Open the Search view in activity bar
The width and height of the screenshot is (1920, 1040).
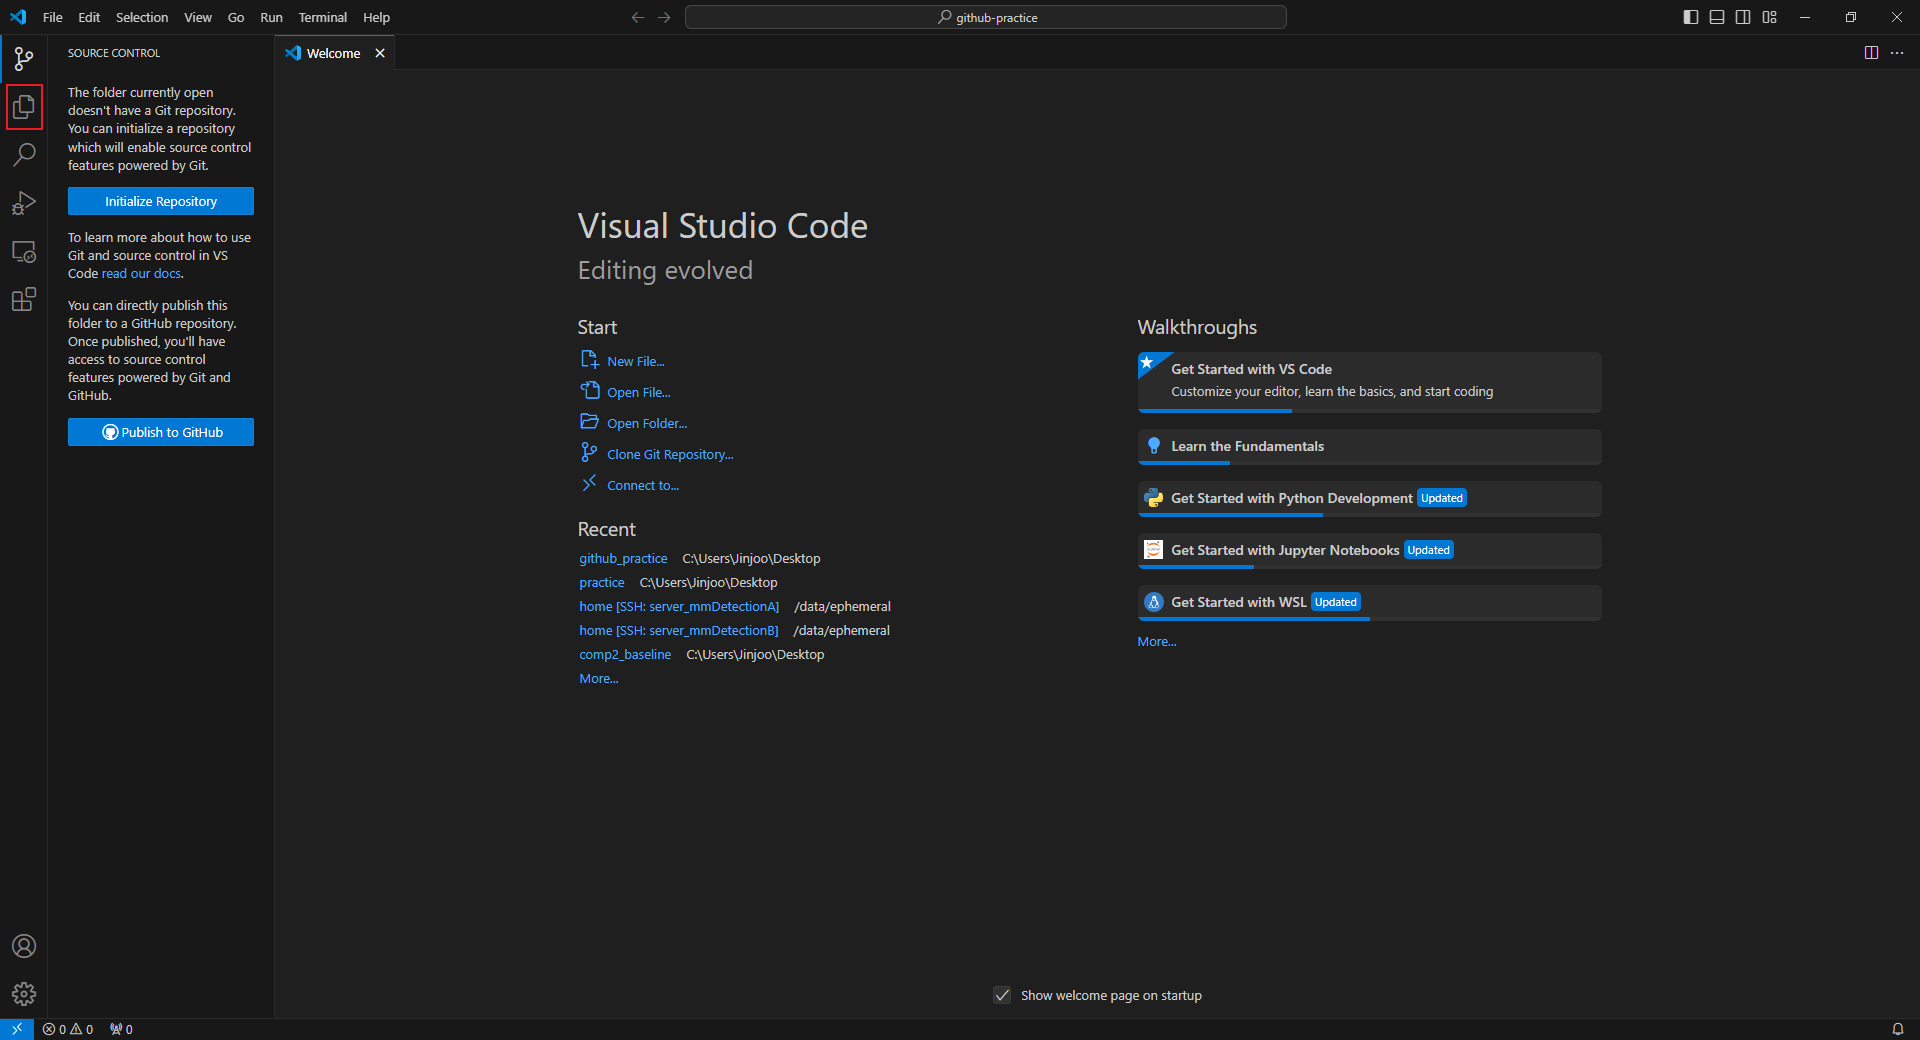24,155
